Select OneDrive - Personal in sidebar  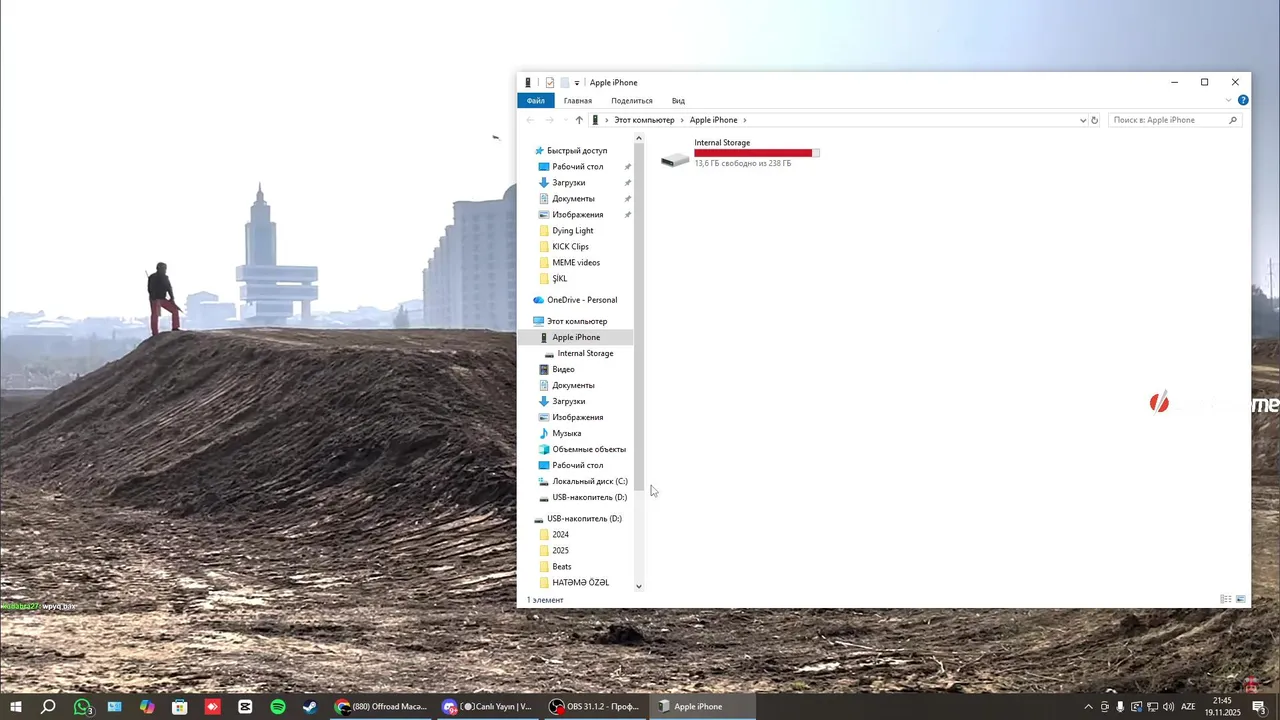pos(582,300)
